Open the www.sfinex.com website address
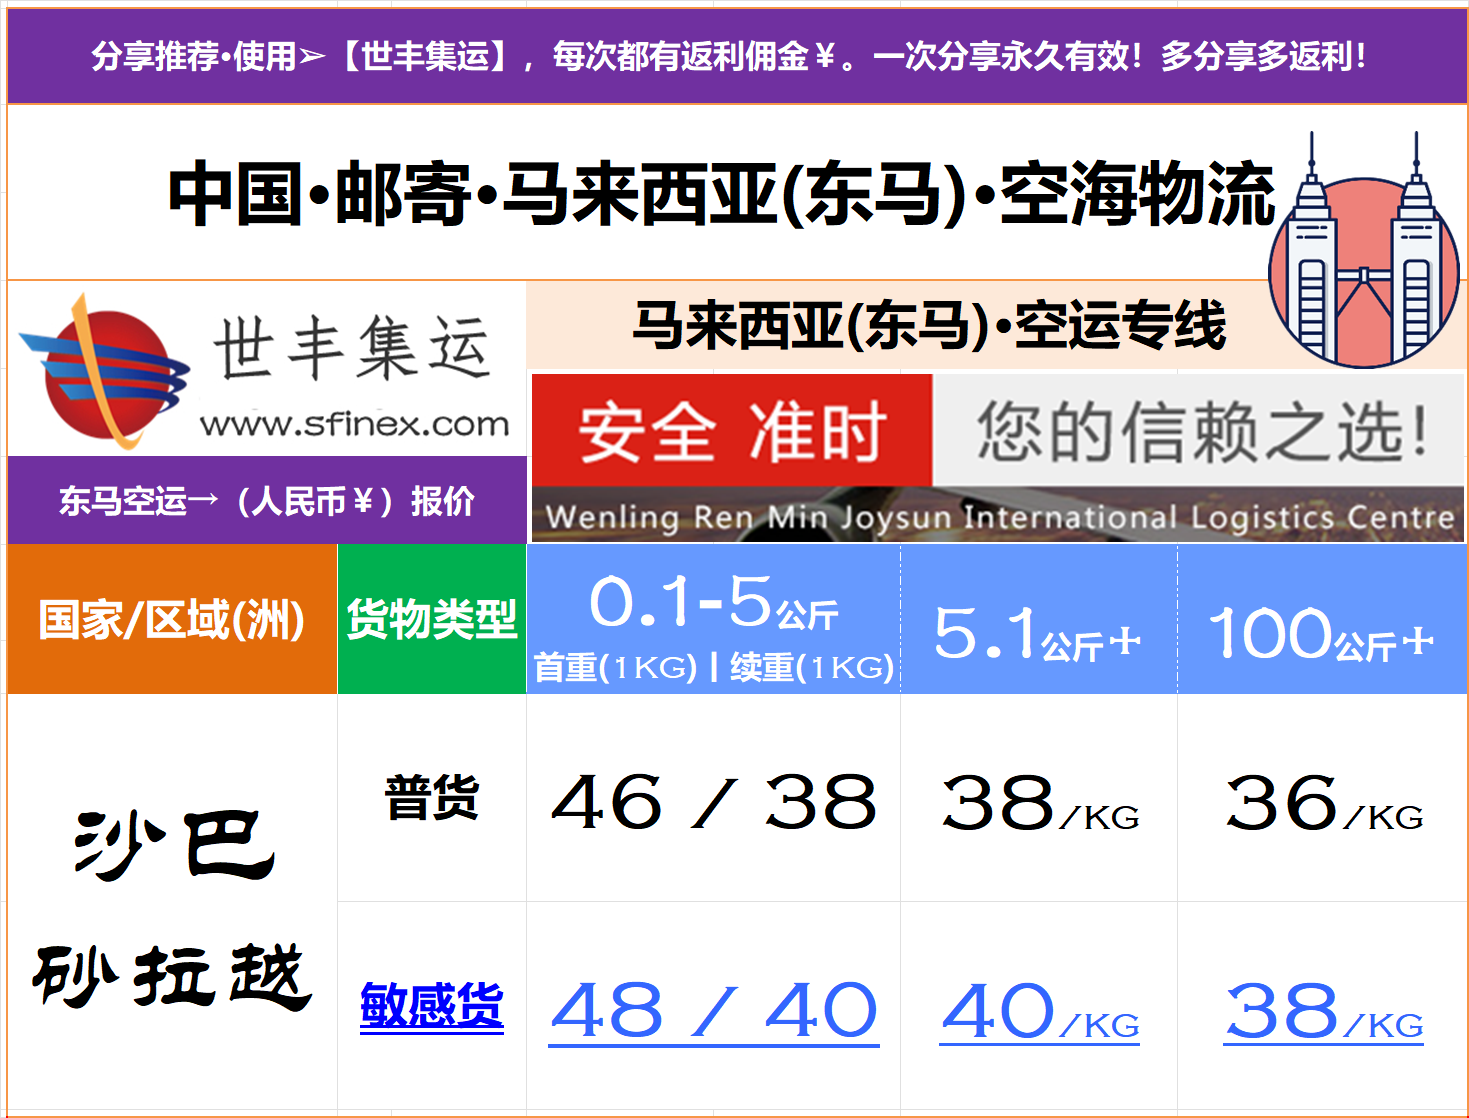This screenshot has height=1118, width=1469. pos(354,424)
